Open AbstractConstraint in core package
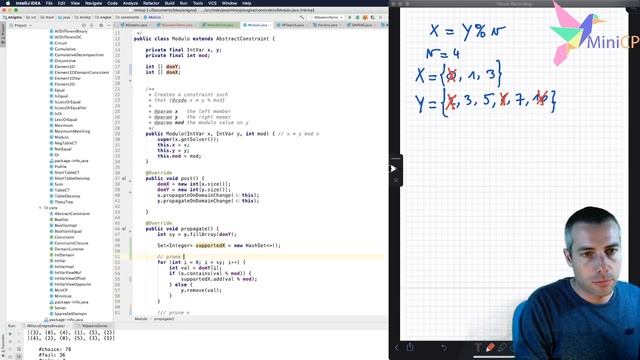This screenshot has width=640, height=360. tap(72, 213)
